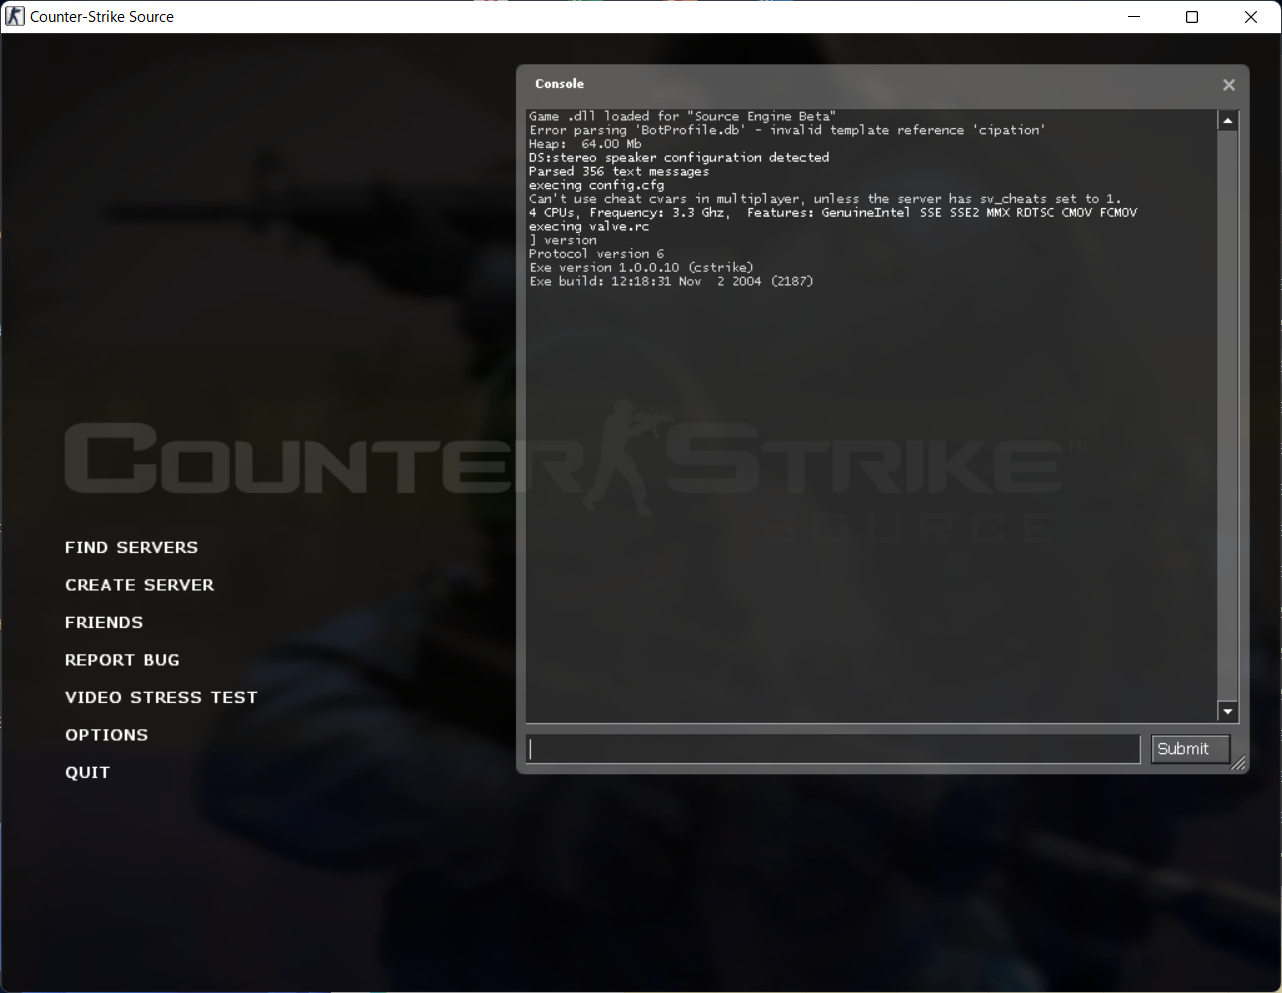
Task: Maximize the Counter-Strike Source window
Action: click(1192, 17)
